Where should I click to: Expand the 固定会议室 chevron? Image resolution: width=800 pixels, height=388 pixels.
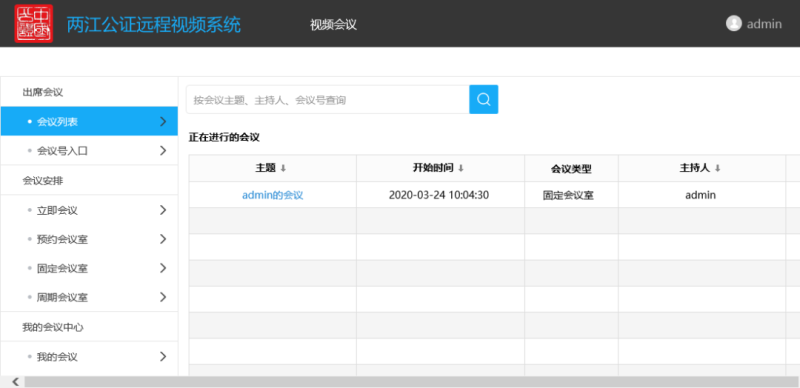click(163, 268)
